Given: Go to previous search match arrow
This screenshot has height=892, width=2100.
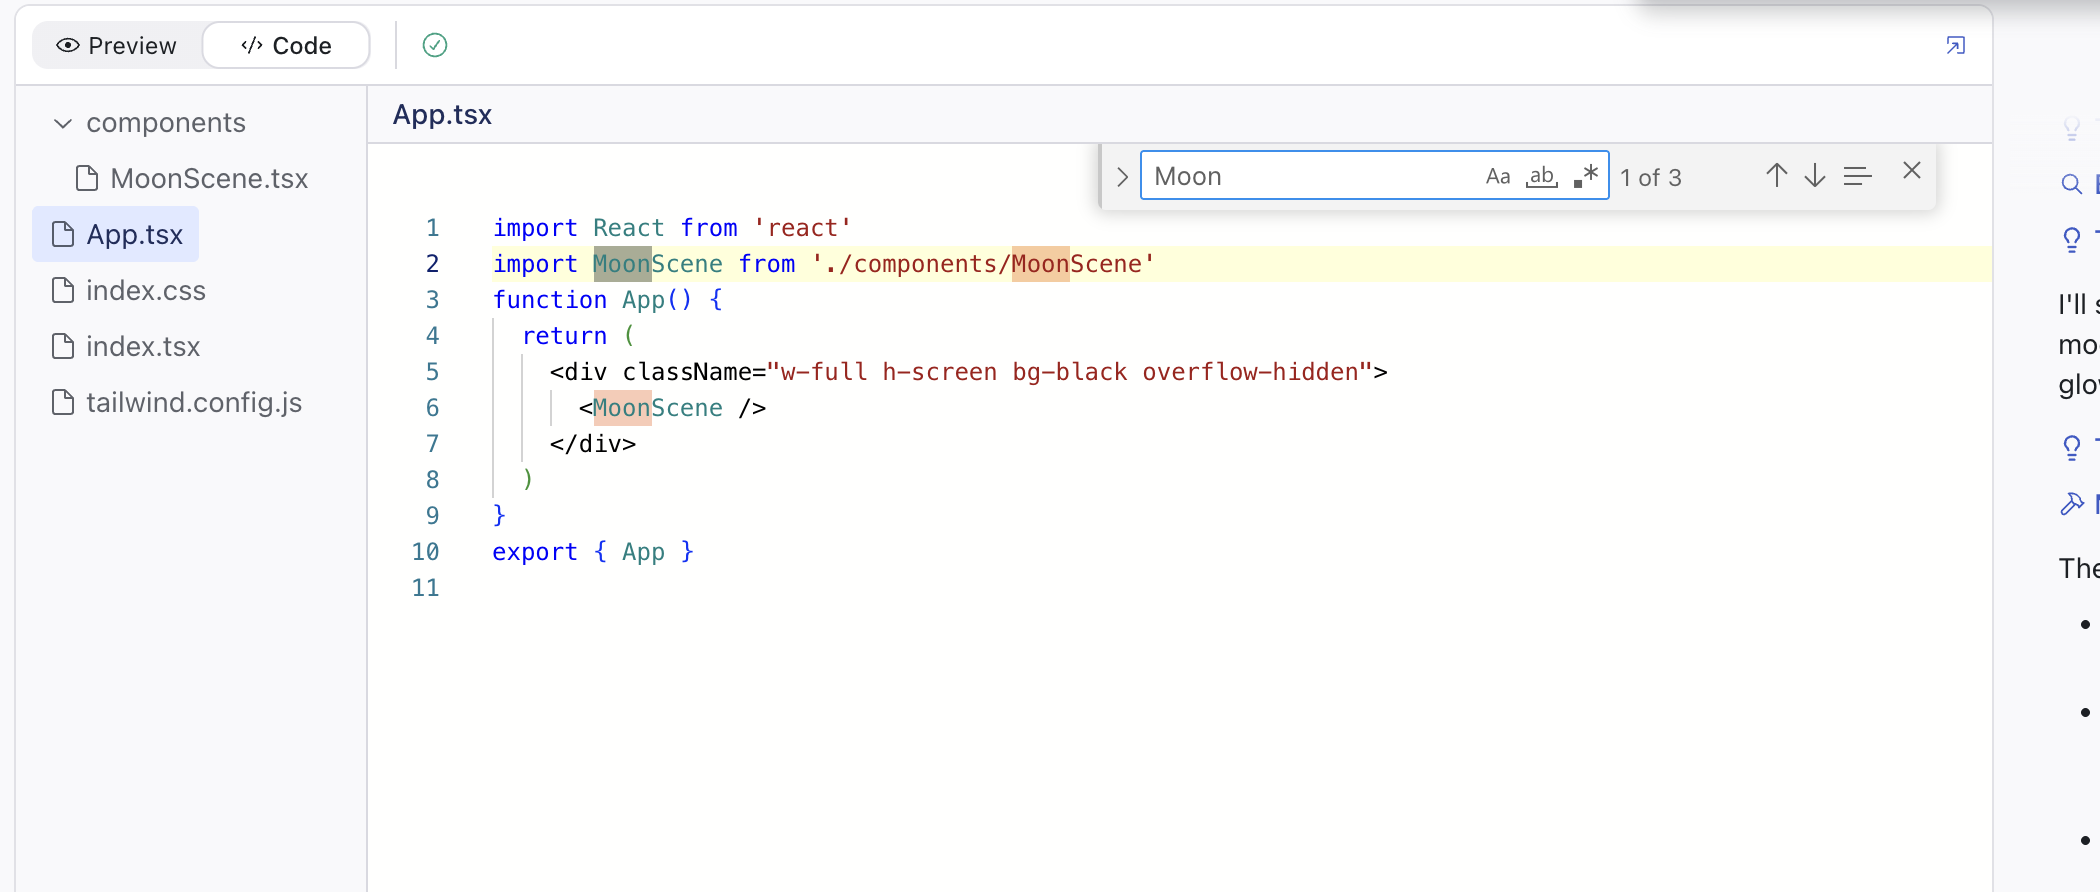Looking at the screenshot, I should [x=1776, y=176].
